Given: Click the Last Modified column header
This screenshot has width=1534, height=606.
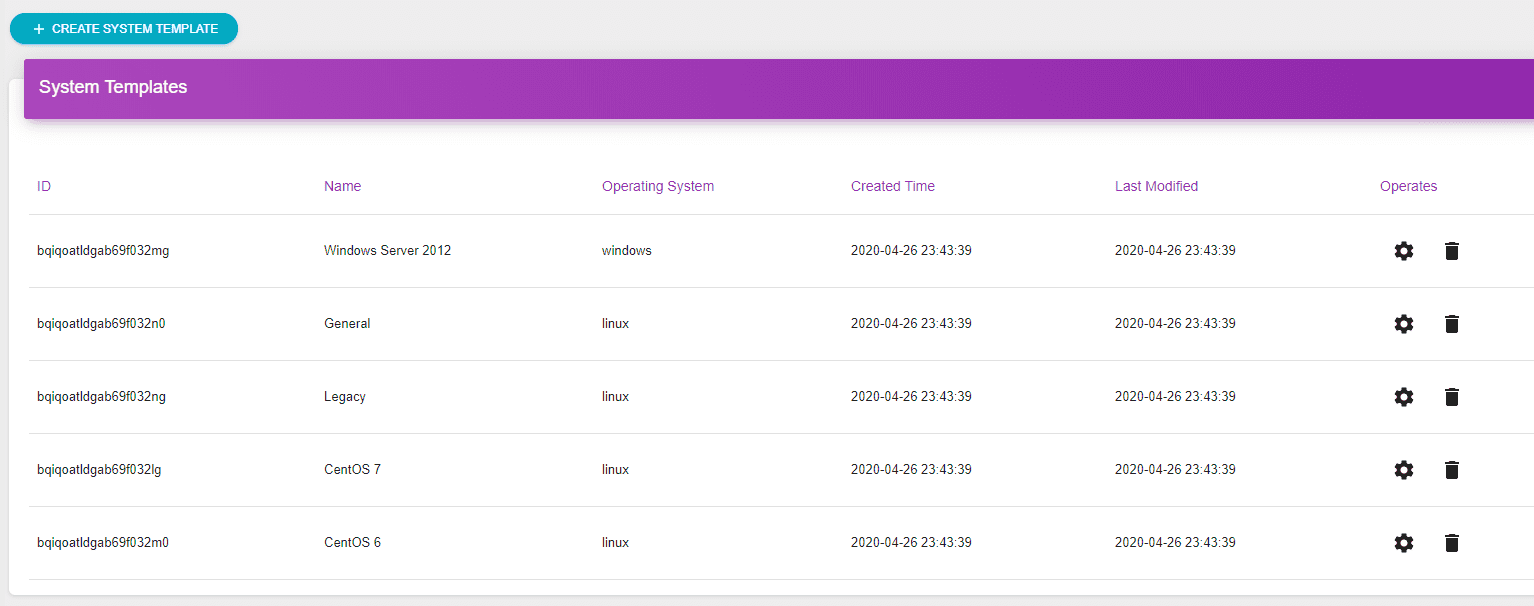Looking at the screenshot, I should 1156,186.
